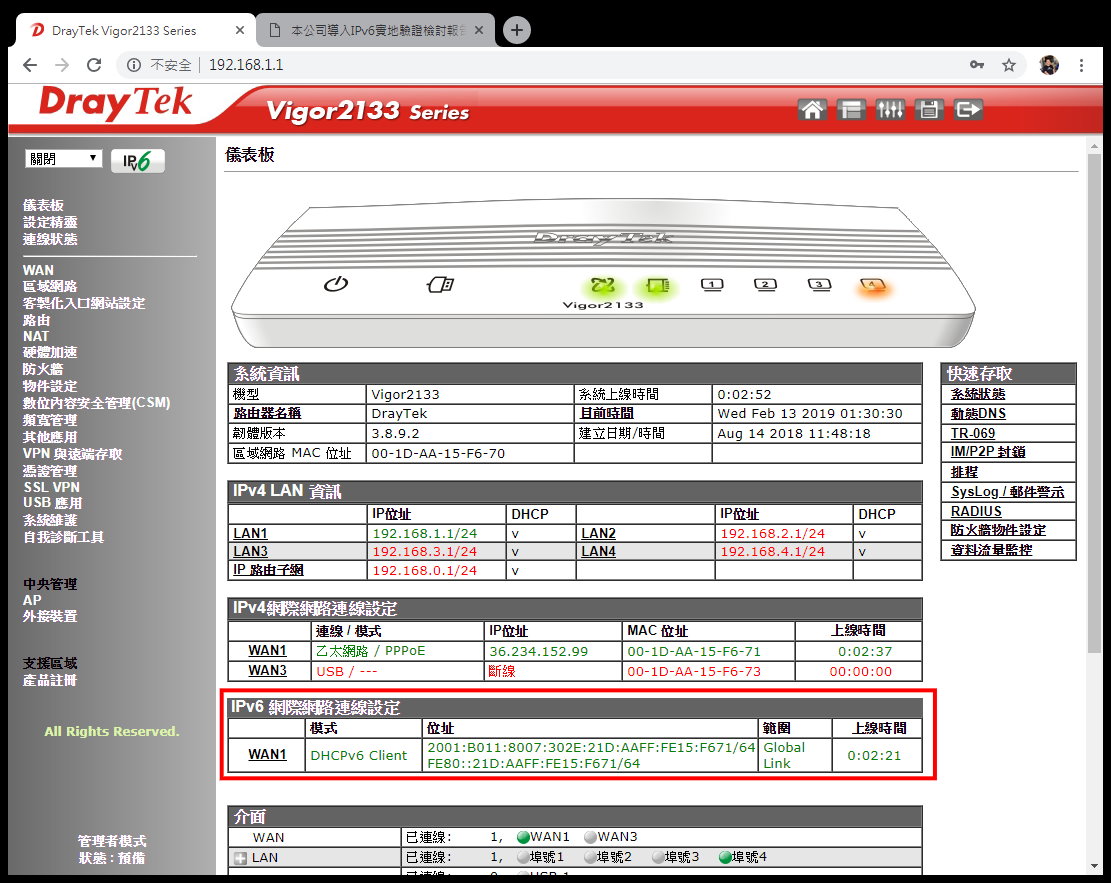Viewport: 1111px width, 883px height.
Task: Click the home icon in header
Action: (812, 110)
